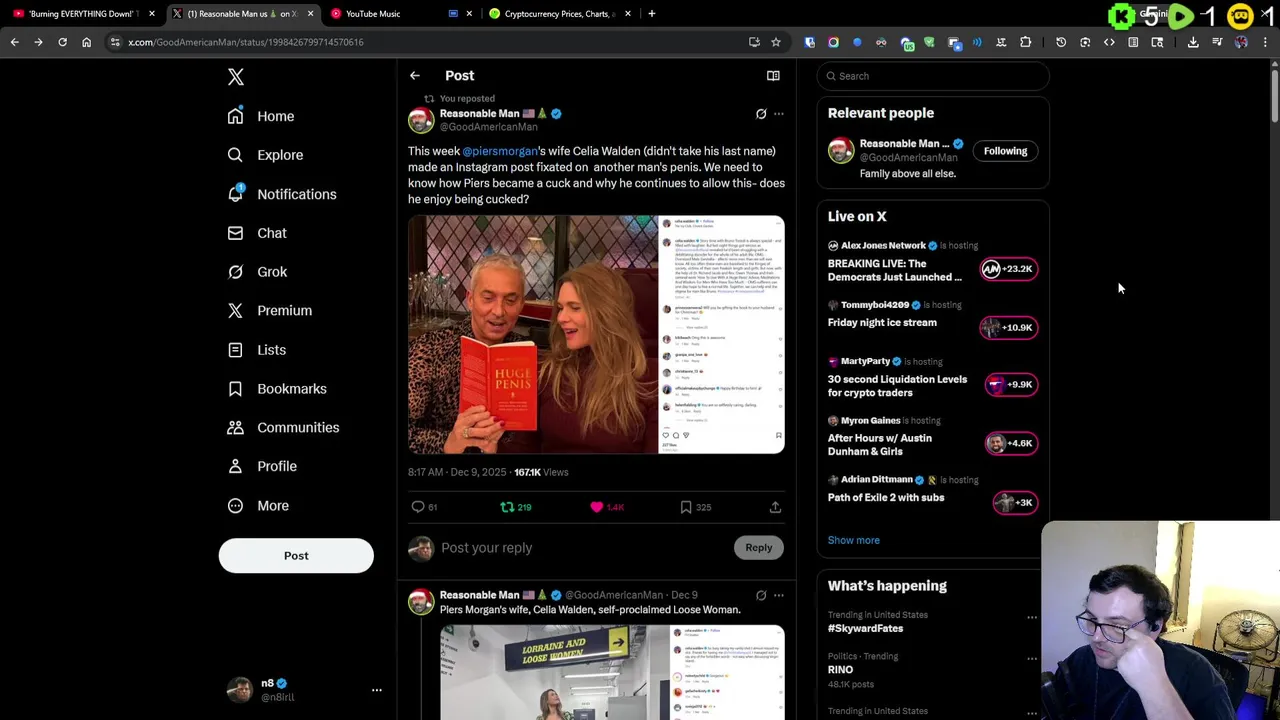Viewport: 1280px width, 720px height.
Task: Open Reasonable Man avatar on main post
Action: click(x=421, y=120)
